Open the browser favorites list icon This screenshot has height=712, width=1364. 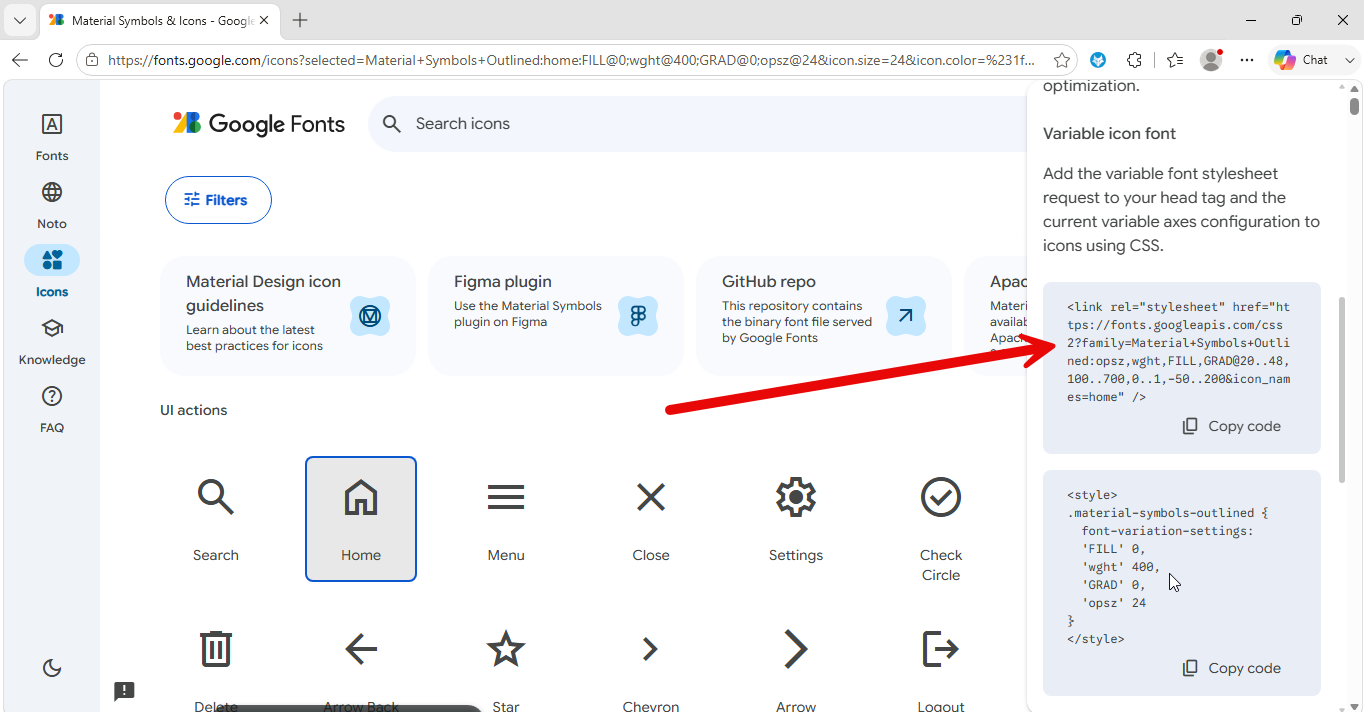(1175, 60)
